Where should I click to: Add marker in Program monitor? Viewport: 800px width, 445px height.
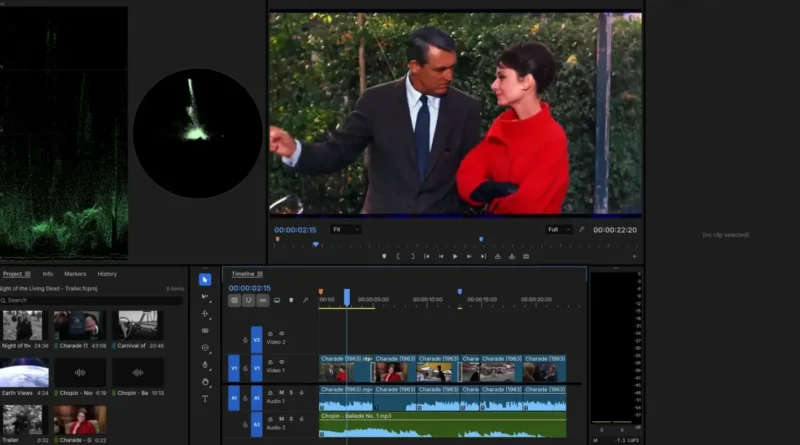(384, 257)
